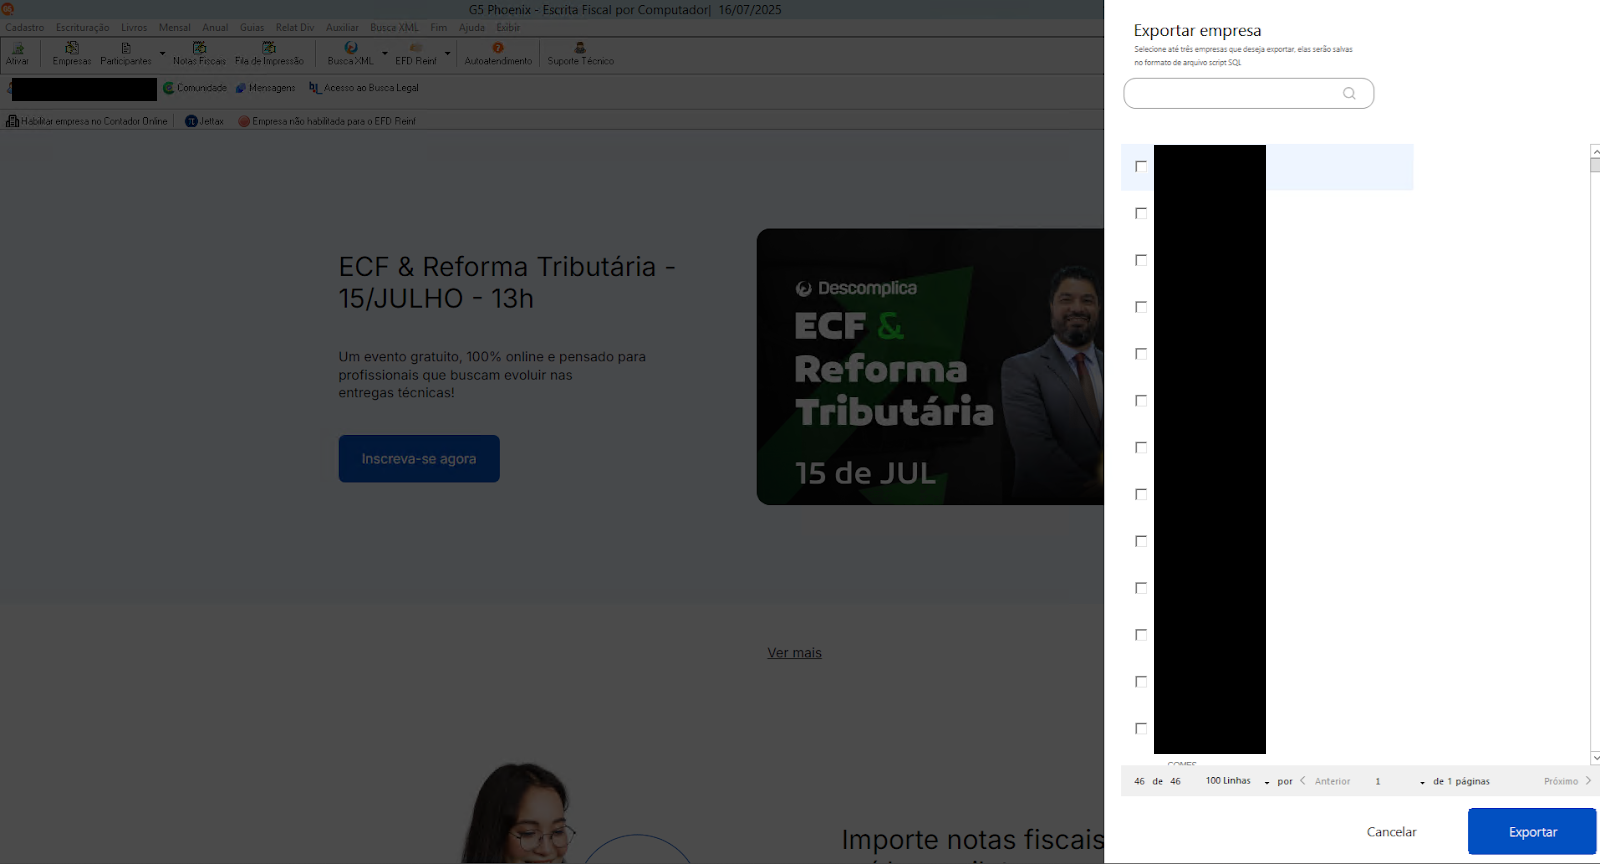
Task: Open the Empresas toolbar icon
Action: (x=72, y=53)
